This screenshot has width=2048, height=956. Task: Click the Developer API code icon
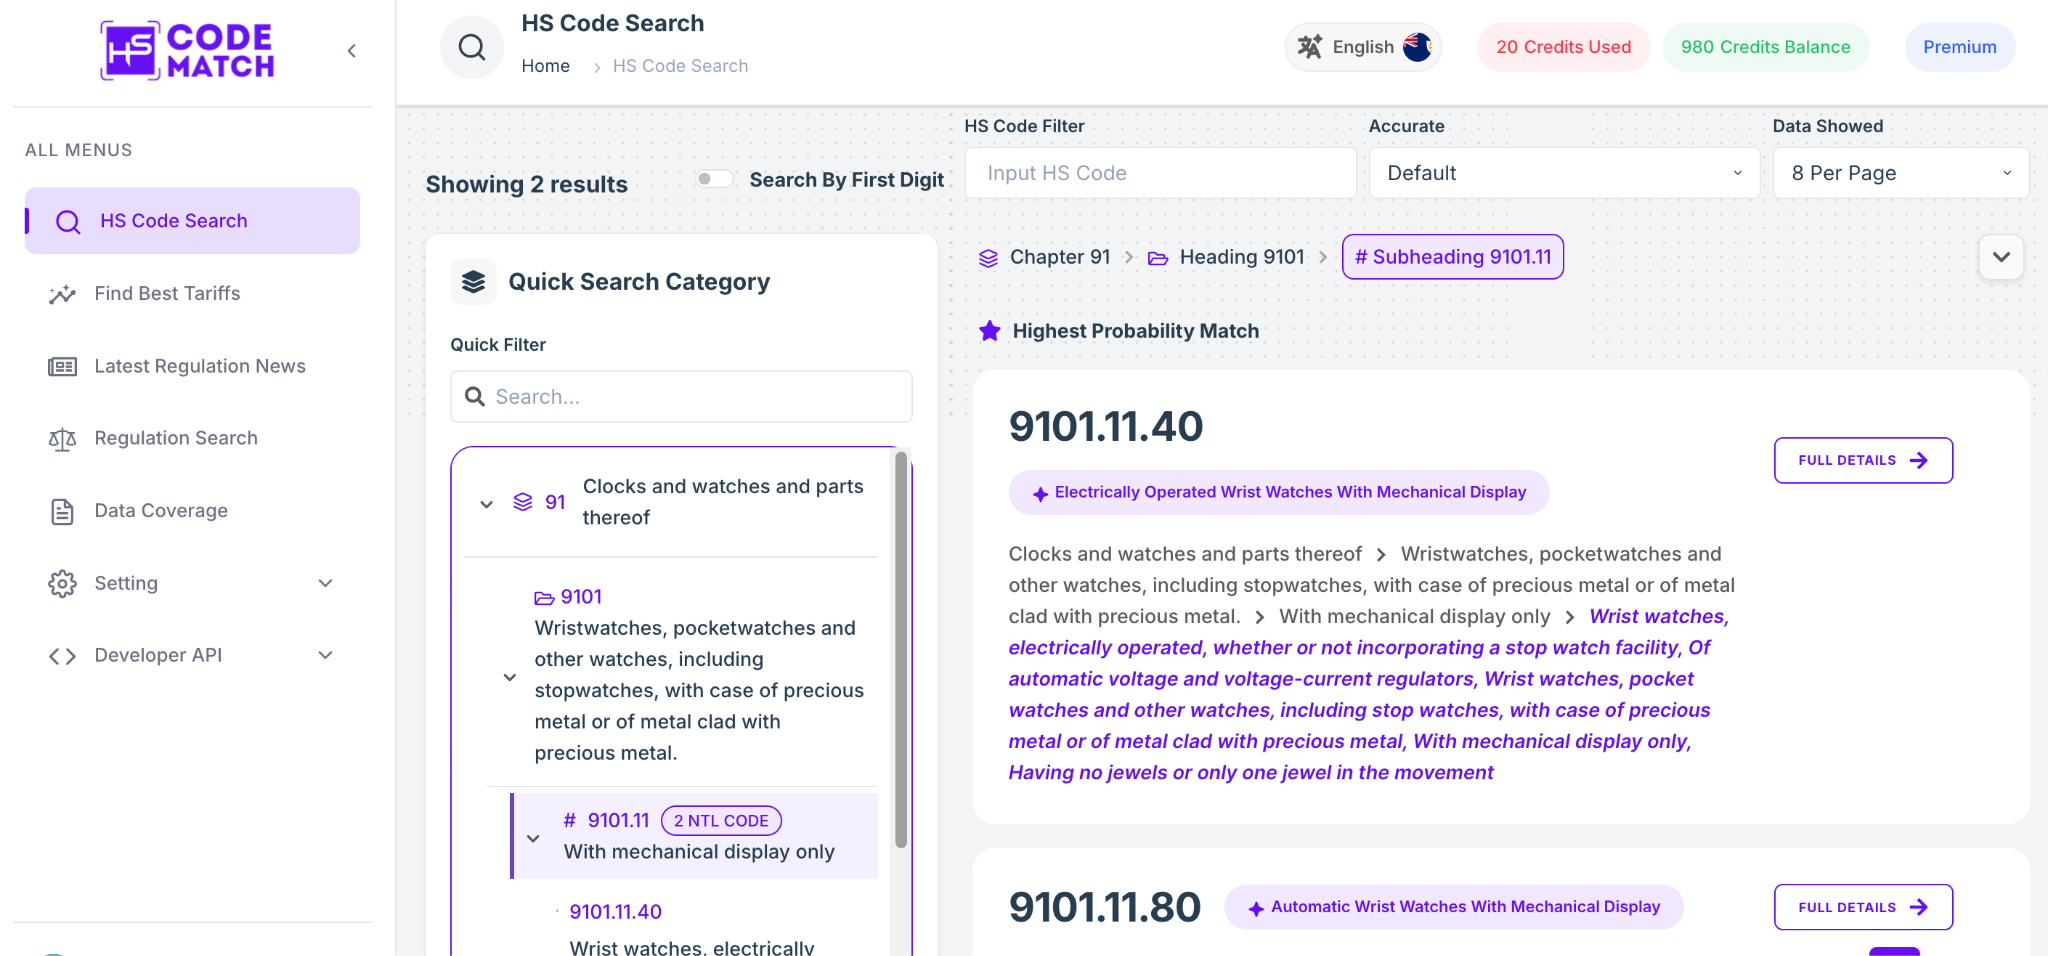(62, 656)
